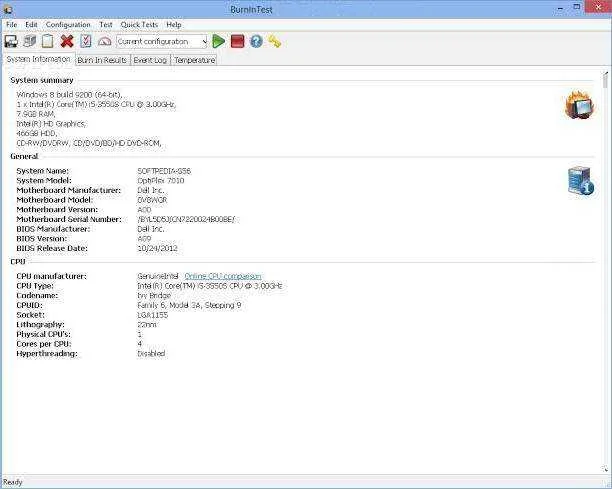The height and width of the screenshot is (489, 612).
Task: Minimize the BurnInTest window
Action: 560,8
